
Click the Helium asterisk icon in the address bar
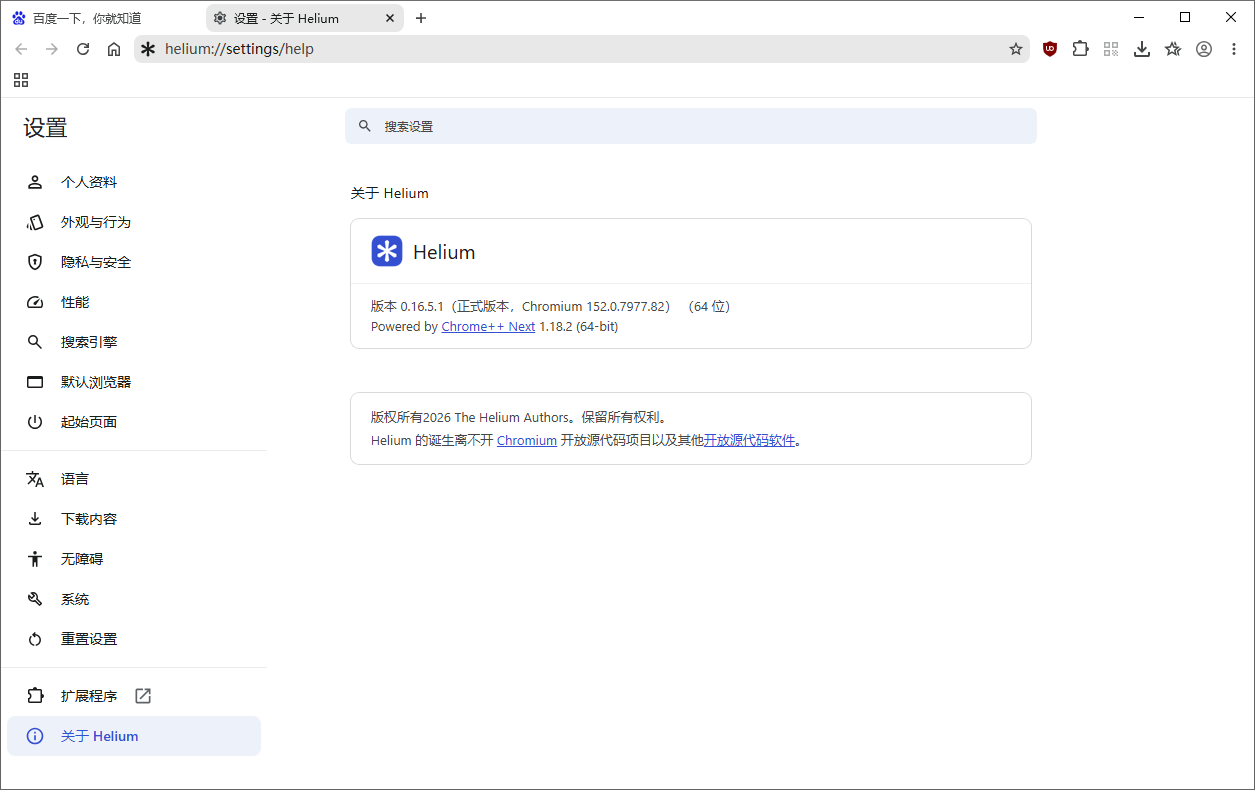coord(148,49)
